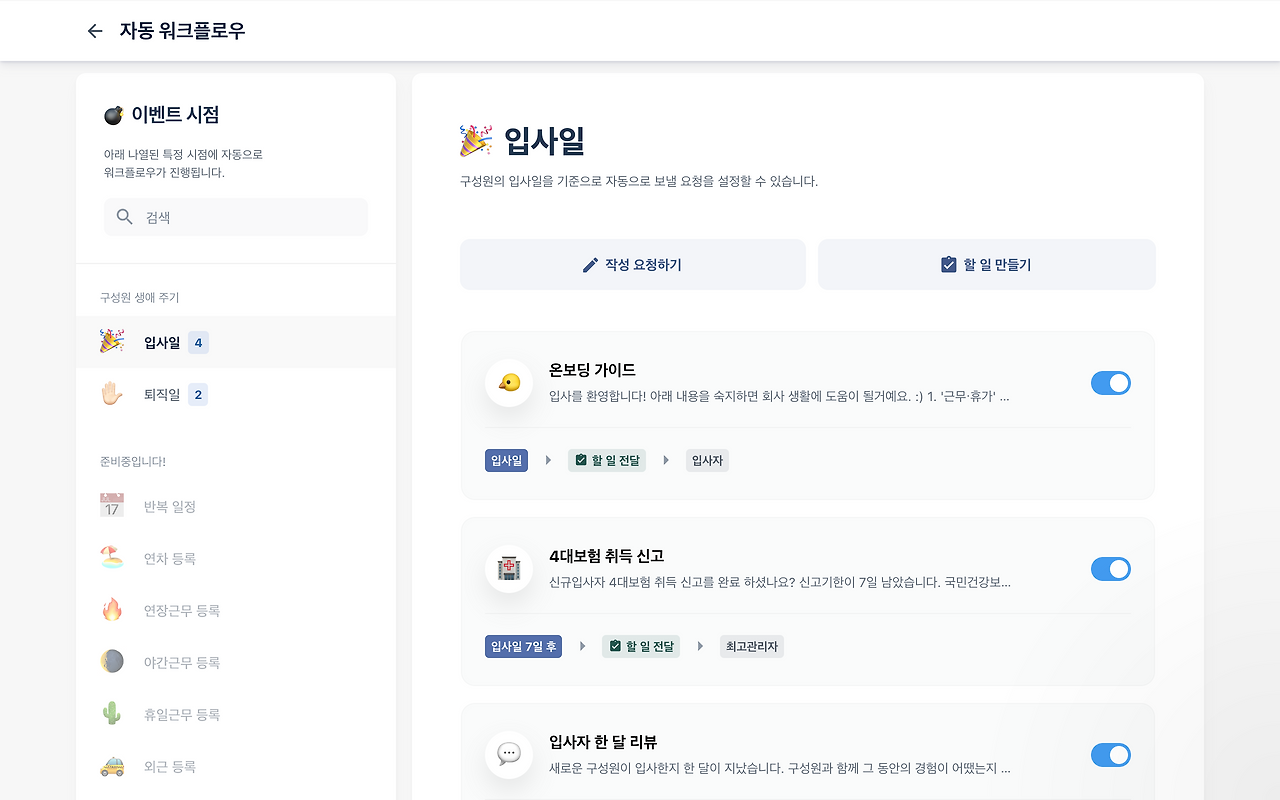Click the clipboard icon in 온보딩 가이드's 할 일 전달 chip
The width and height of the screenshot is (1280, 800).
(581, 461)
